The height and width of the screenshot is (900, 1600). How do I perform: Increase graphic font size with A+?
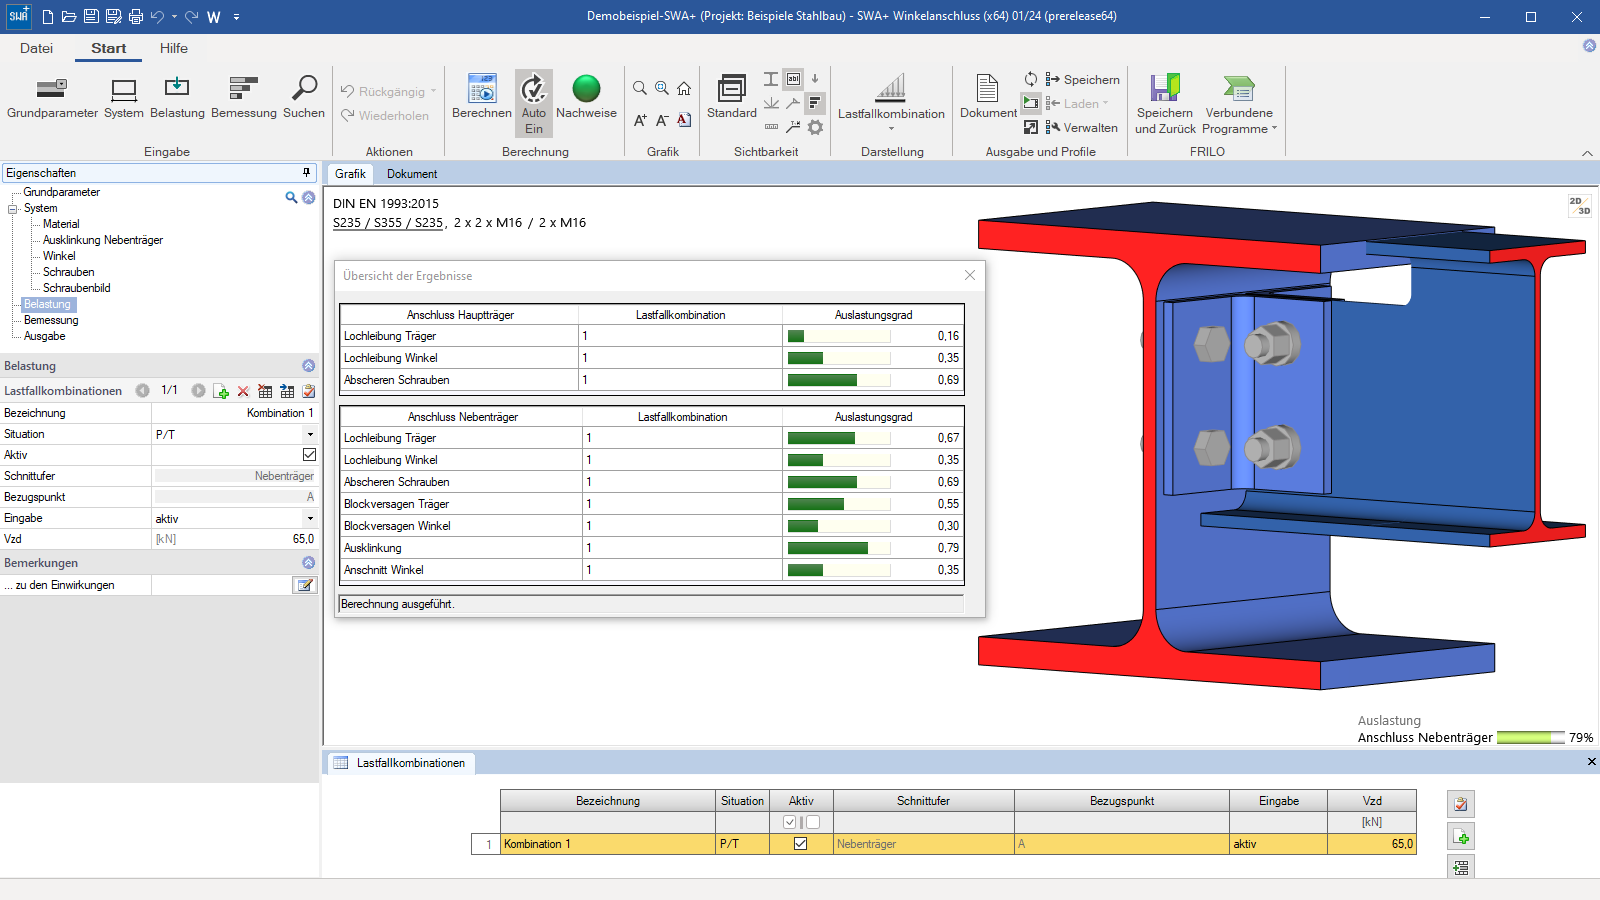point(640,120)
